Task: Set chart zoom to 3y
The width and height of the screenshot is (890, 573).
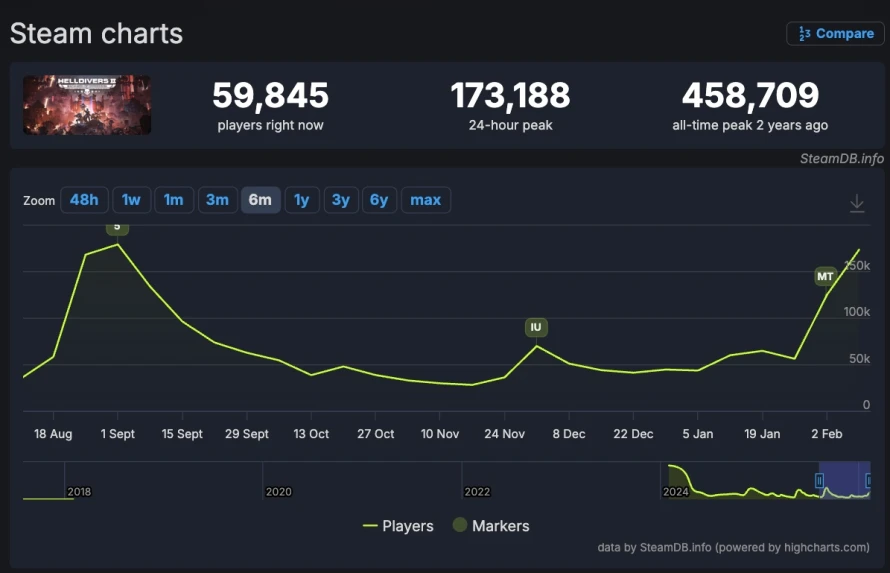Action: click(341, 200)
